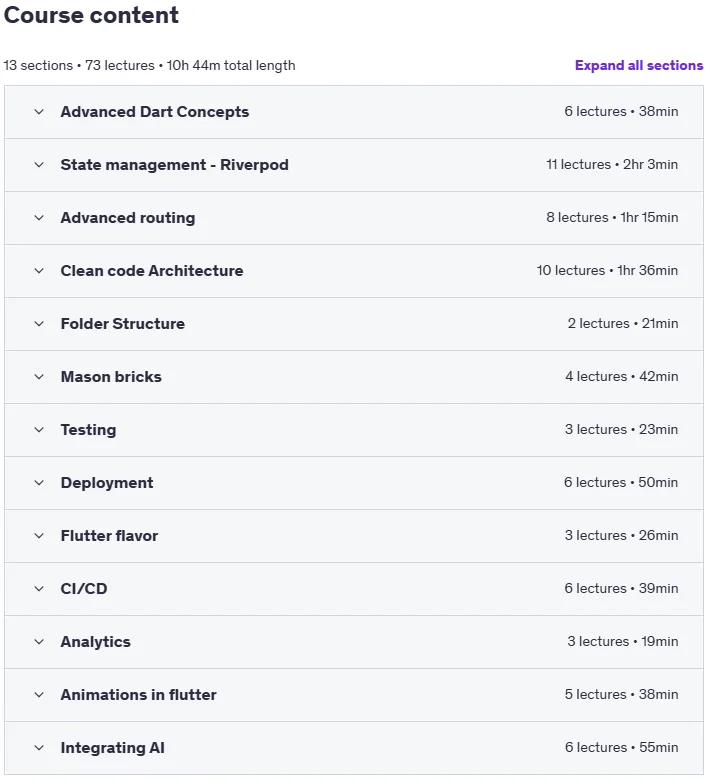Expand the Advanced routing chevron
This screenshot has width=710, height=781.
click(39, 218)
